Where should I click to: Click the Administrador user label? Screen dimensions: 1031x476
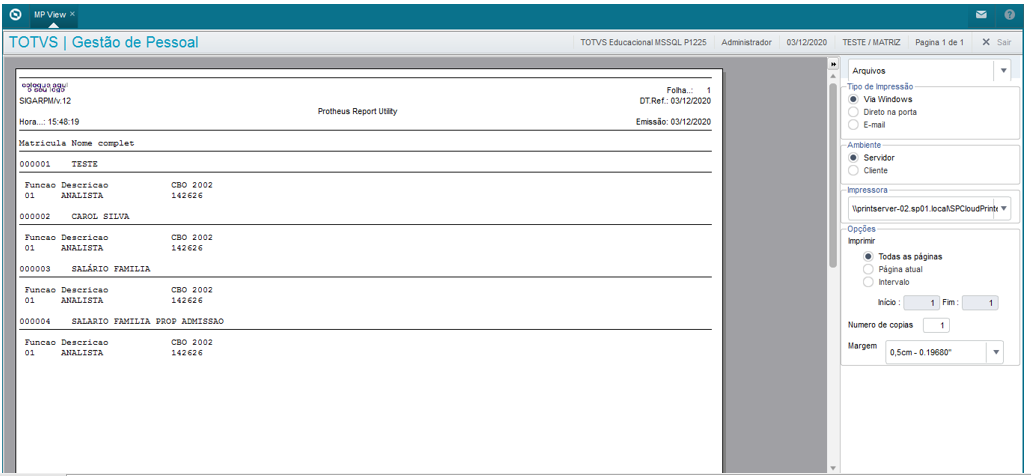(746, 42)
